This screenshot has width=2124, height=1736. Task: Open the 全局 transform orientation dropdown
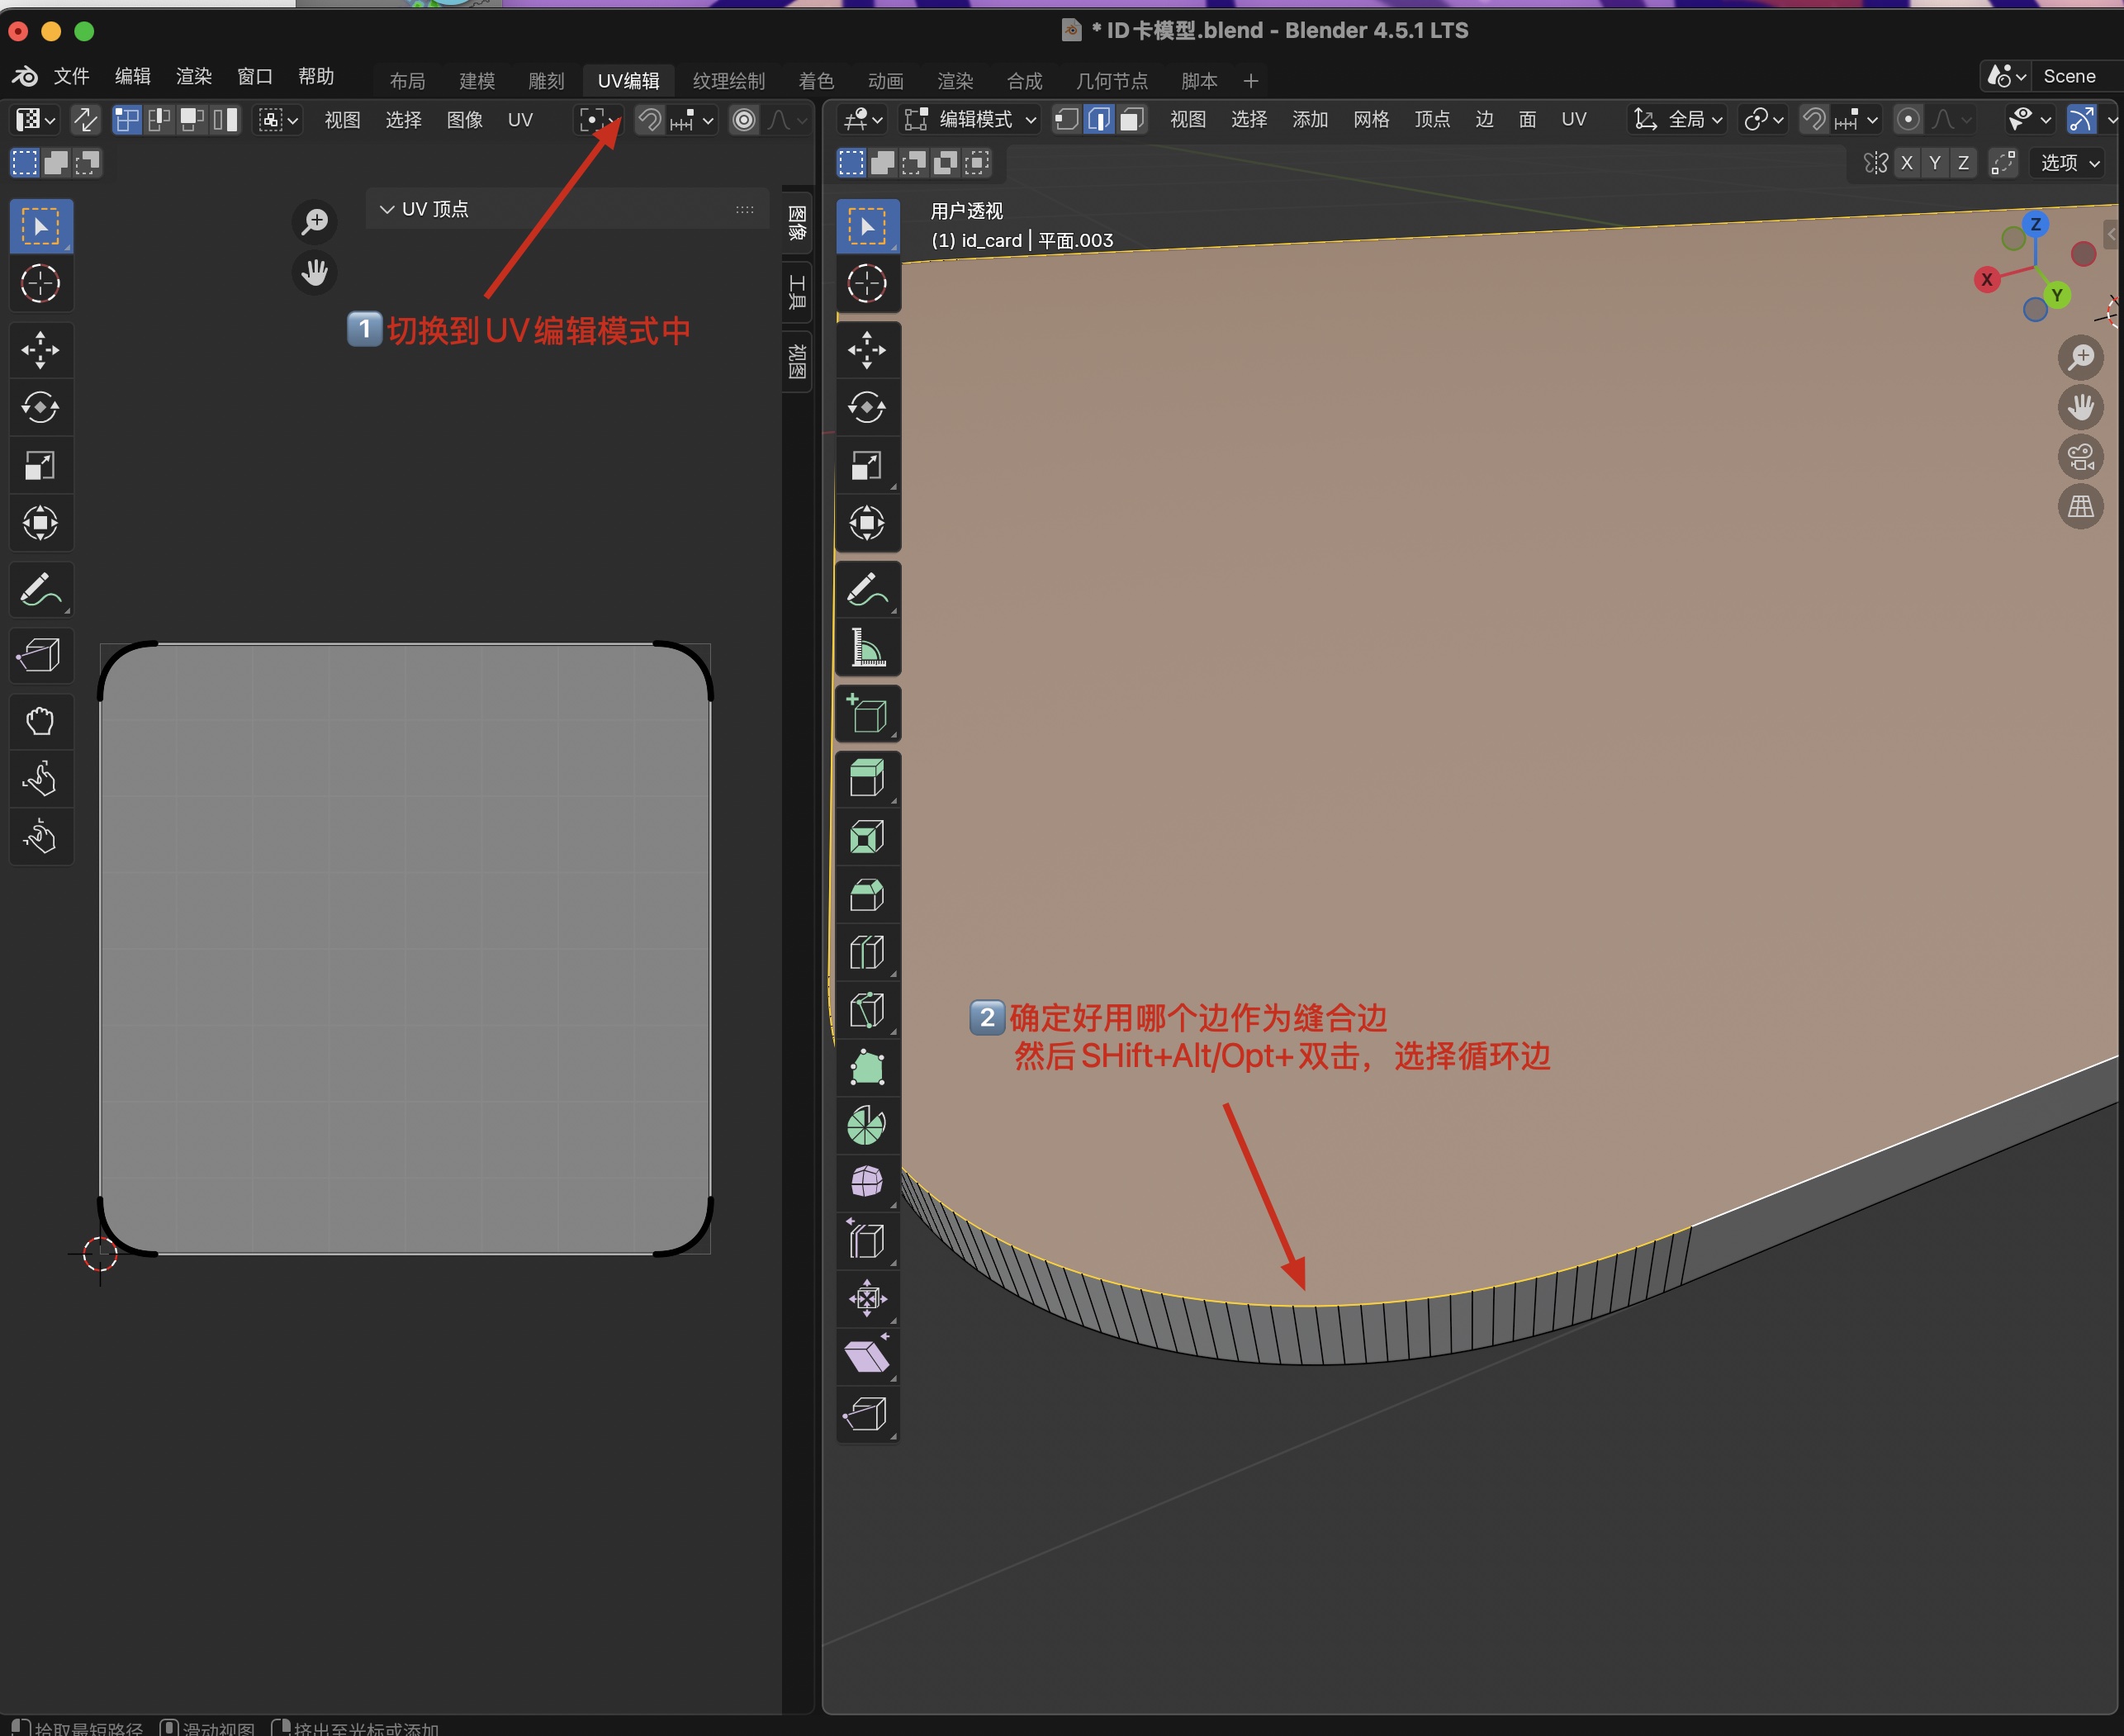tap(1678, 120)
